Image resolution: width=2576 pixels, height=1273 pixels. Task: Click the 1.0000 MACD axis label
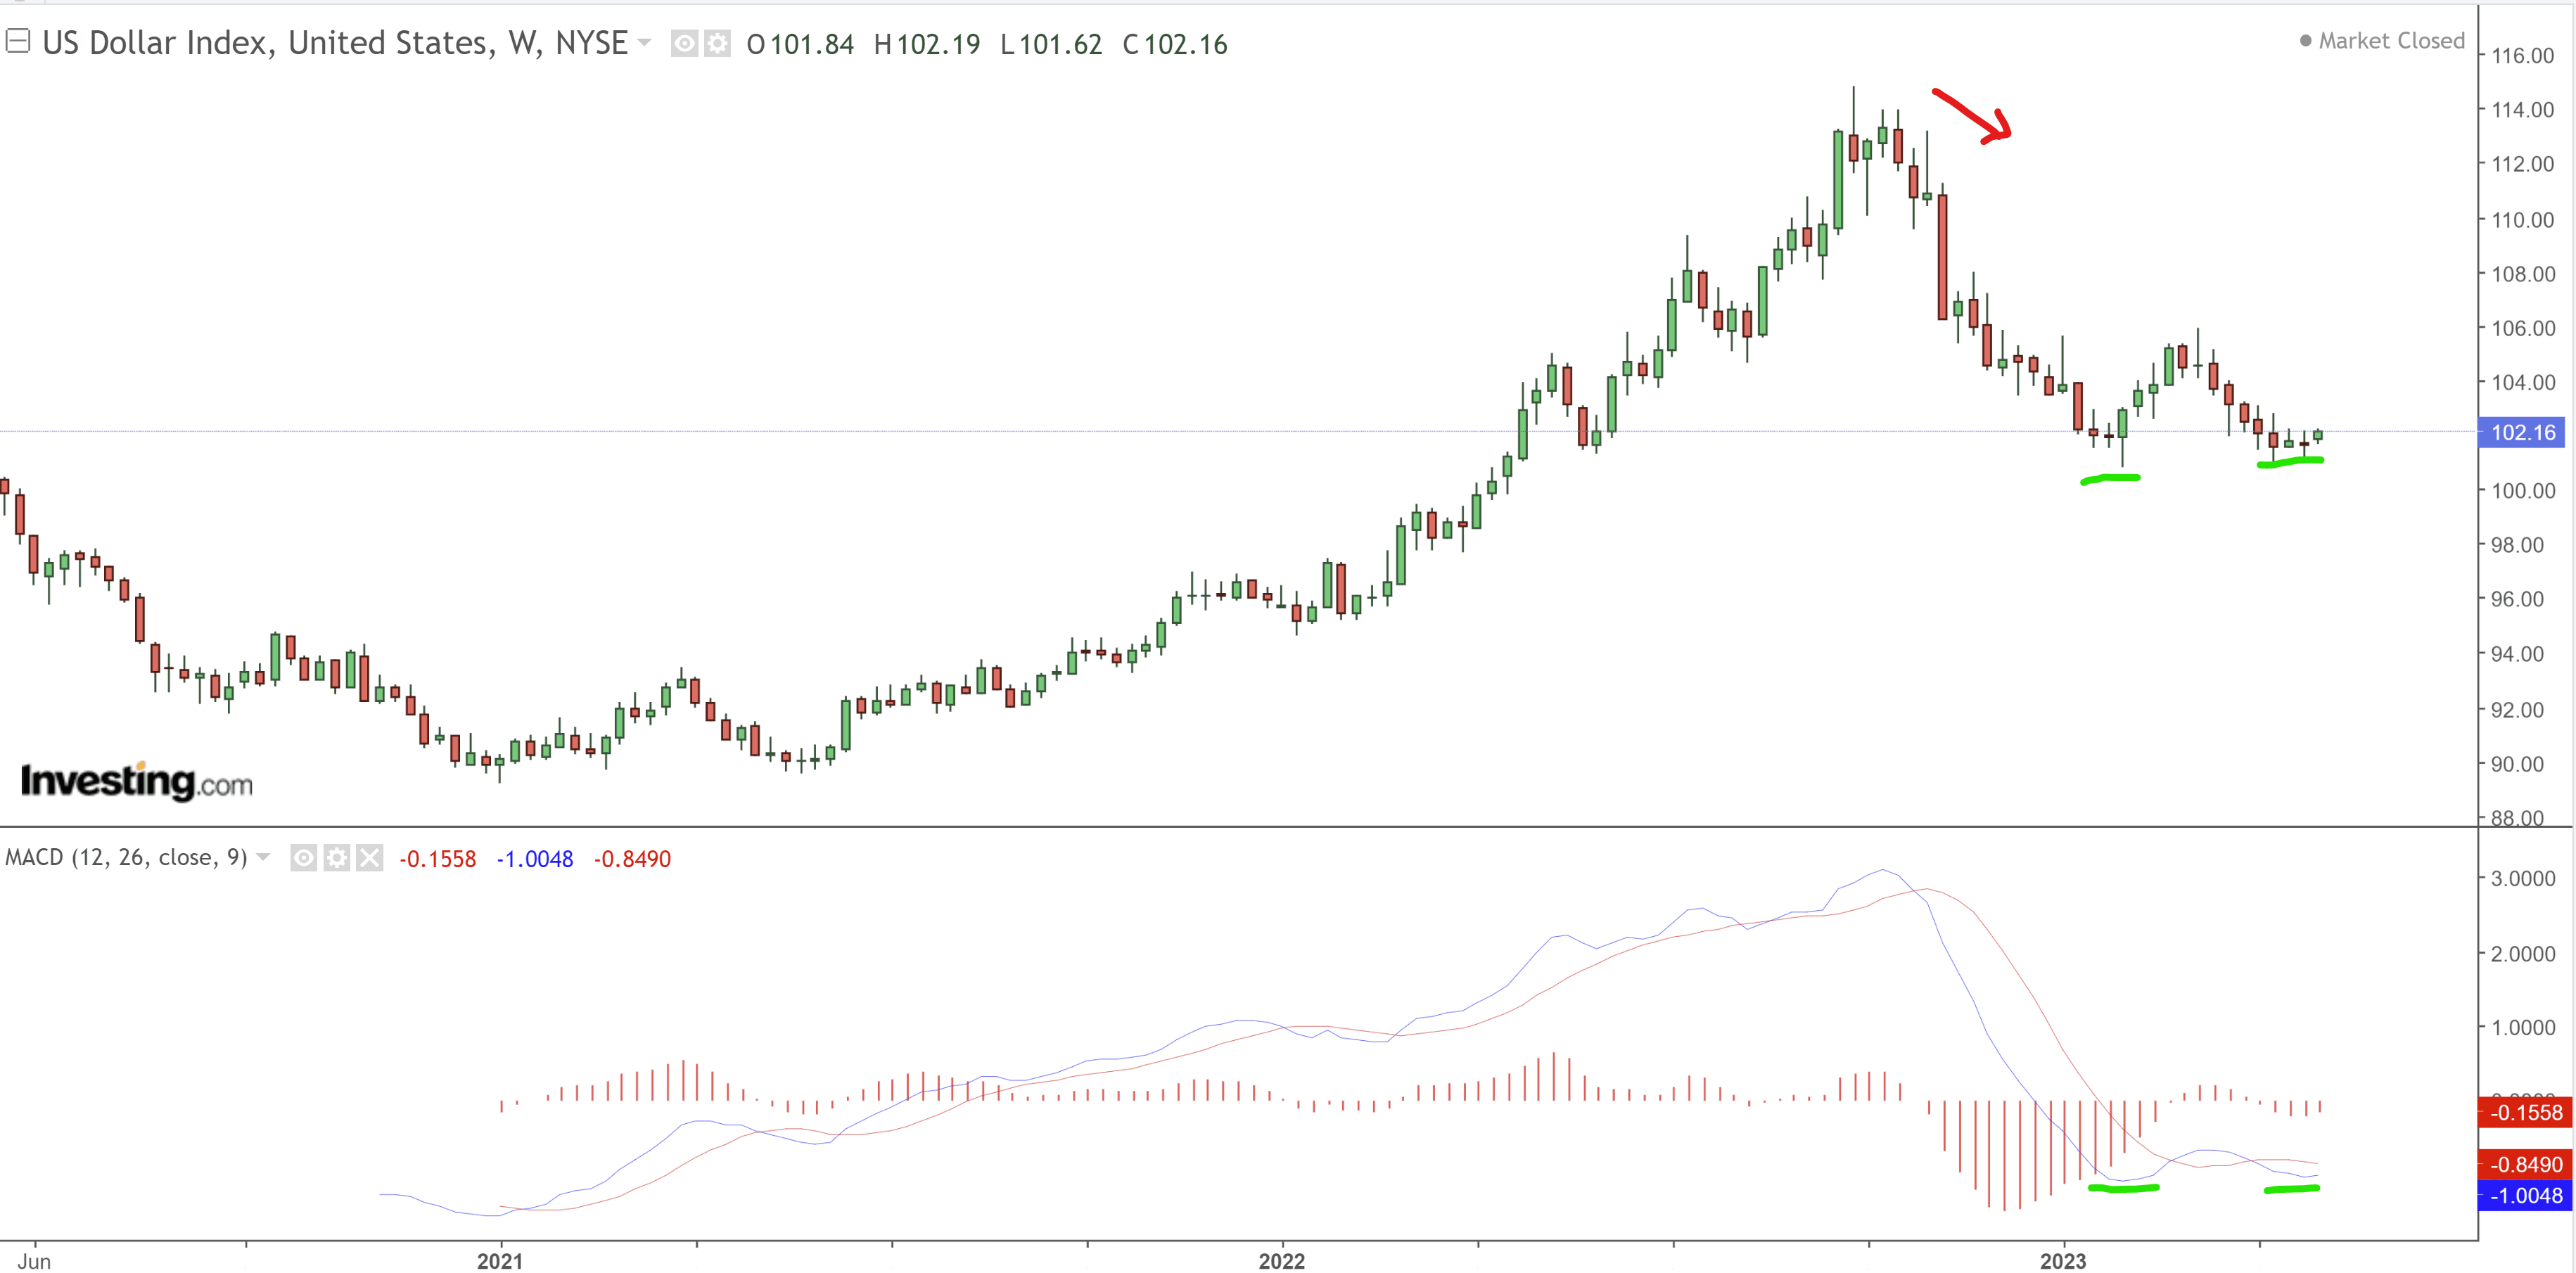coord(2523,1027)
